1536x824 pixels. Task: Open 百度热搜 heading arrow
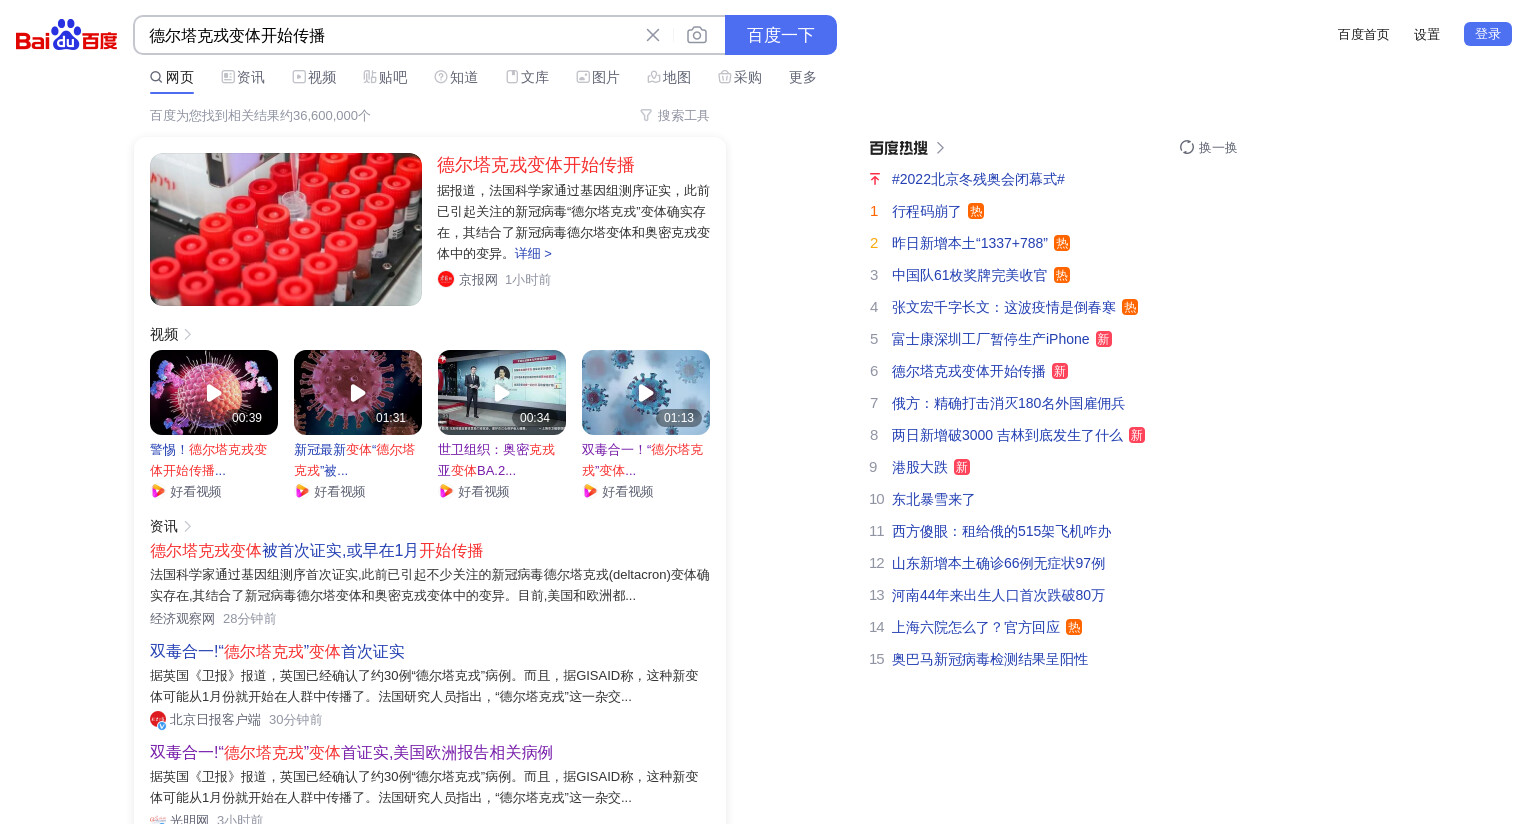click(x=940, y=148)
